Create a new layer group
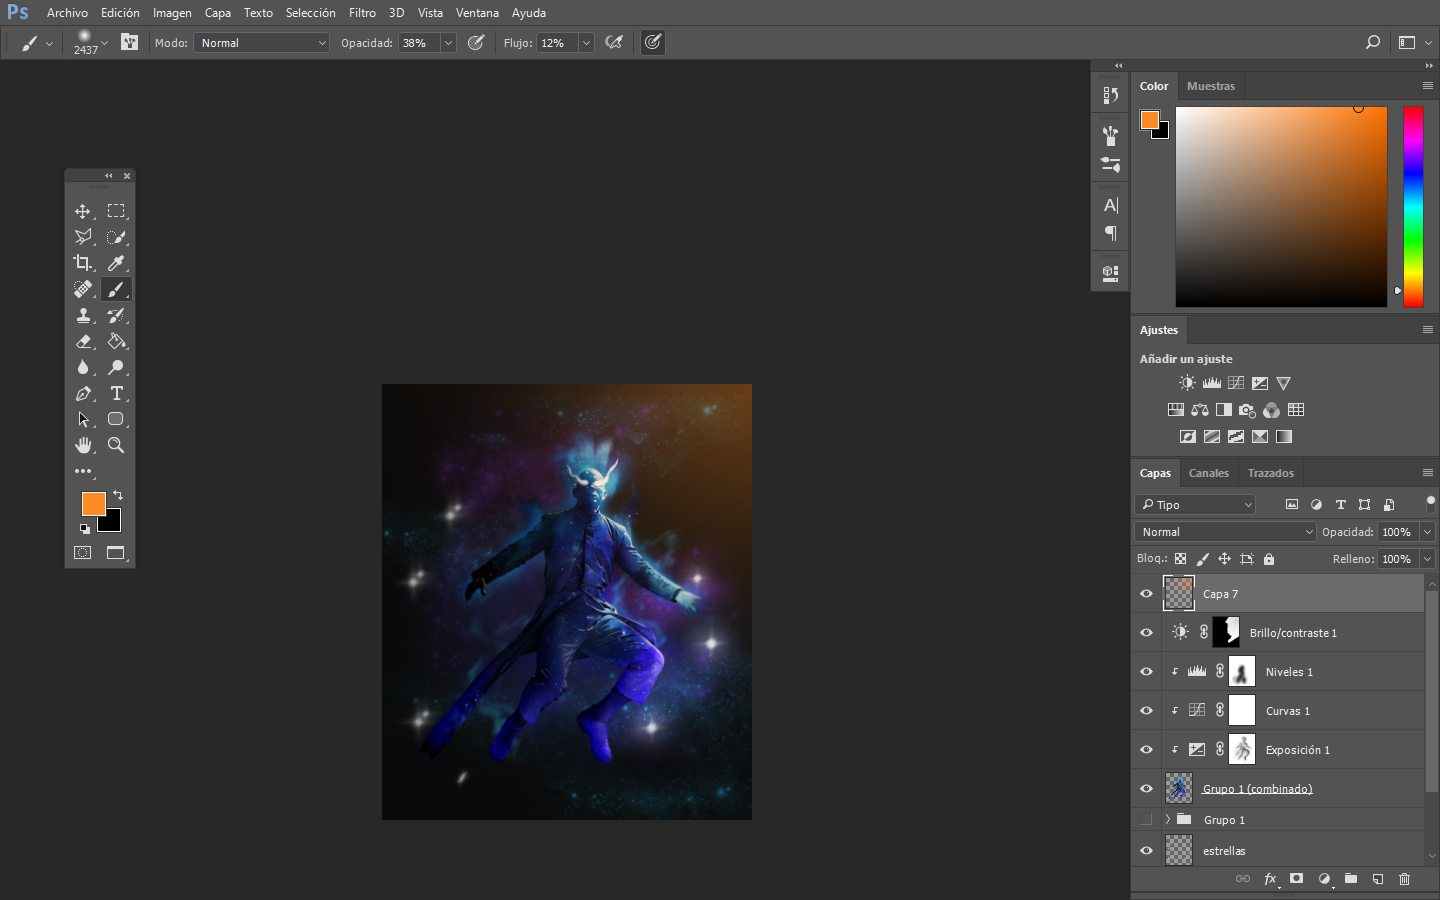Viewport: 1440px width, 900px height. click(1351, 879)
